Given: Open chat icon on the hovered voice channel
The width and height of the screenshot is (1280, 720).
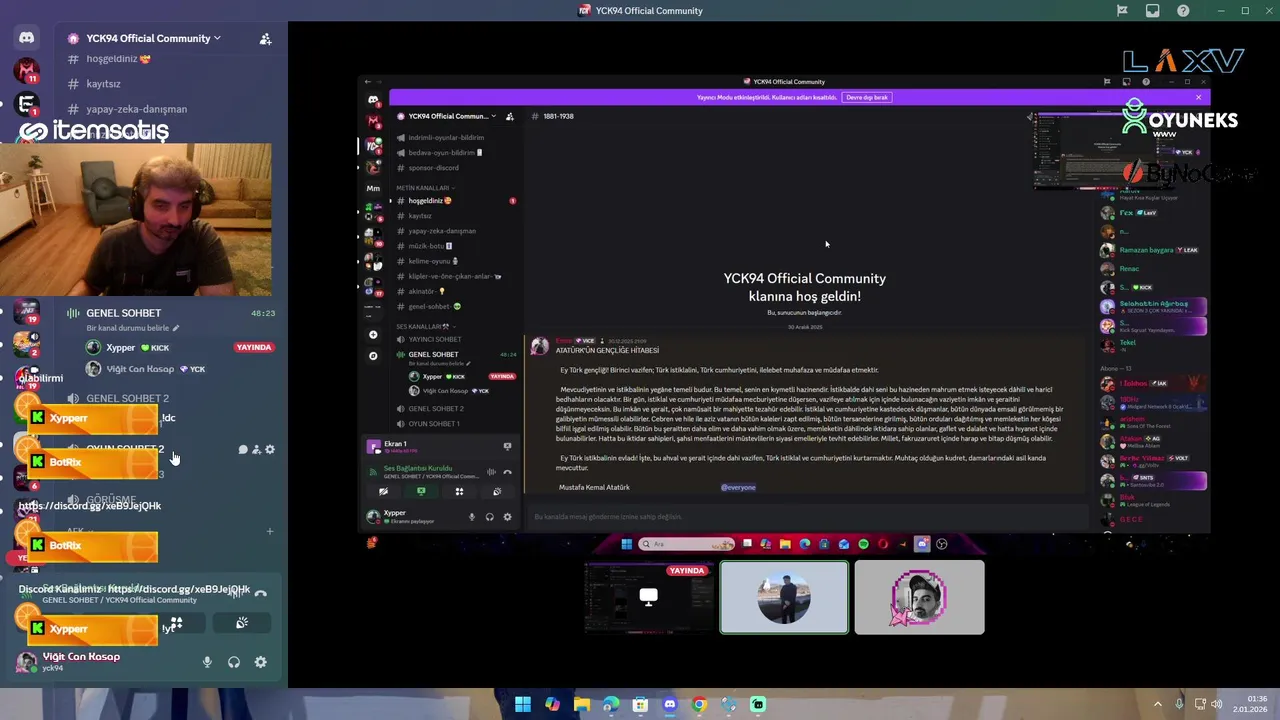Looking at the screenshot, I should point(243,450).
